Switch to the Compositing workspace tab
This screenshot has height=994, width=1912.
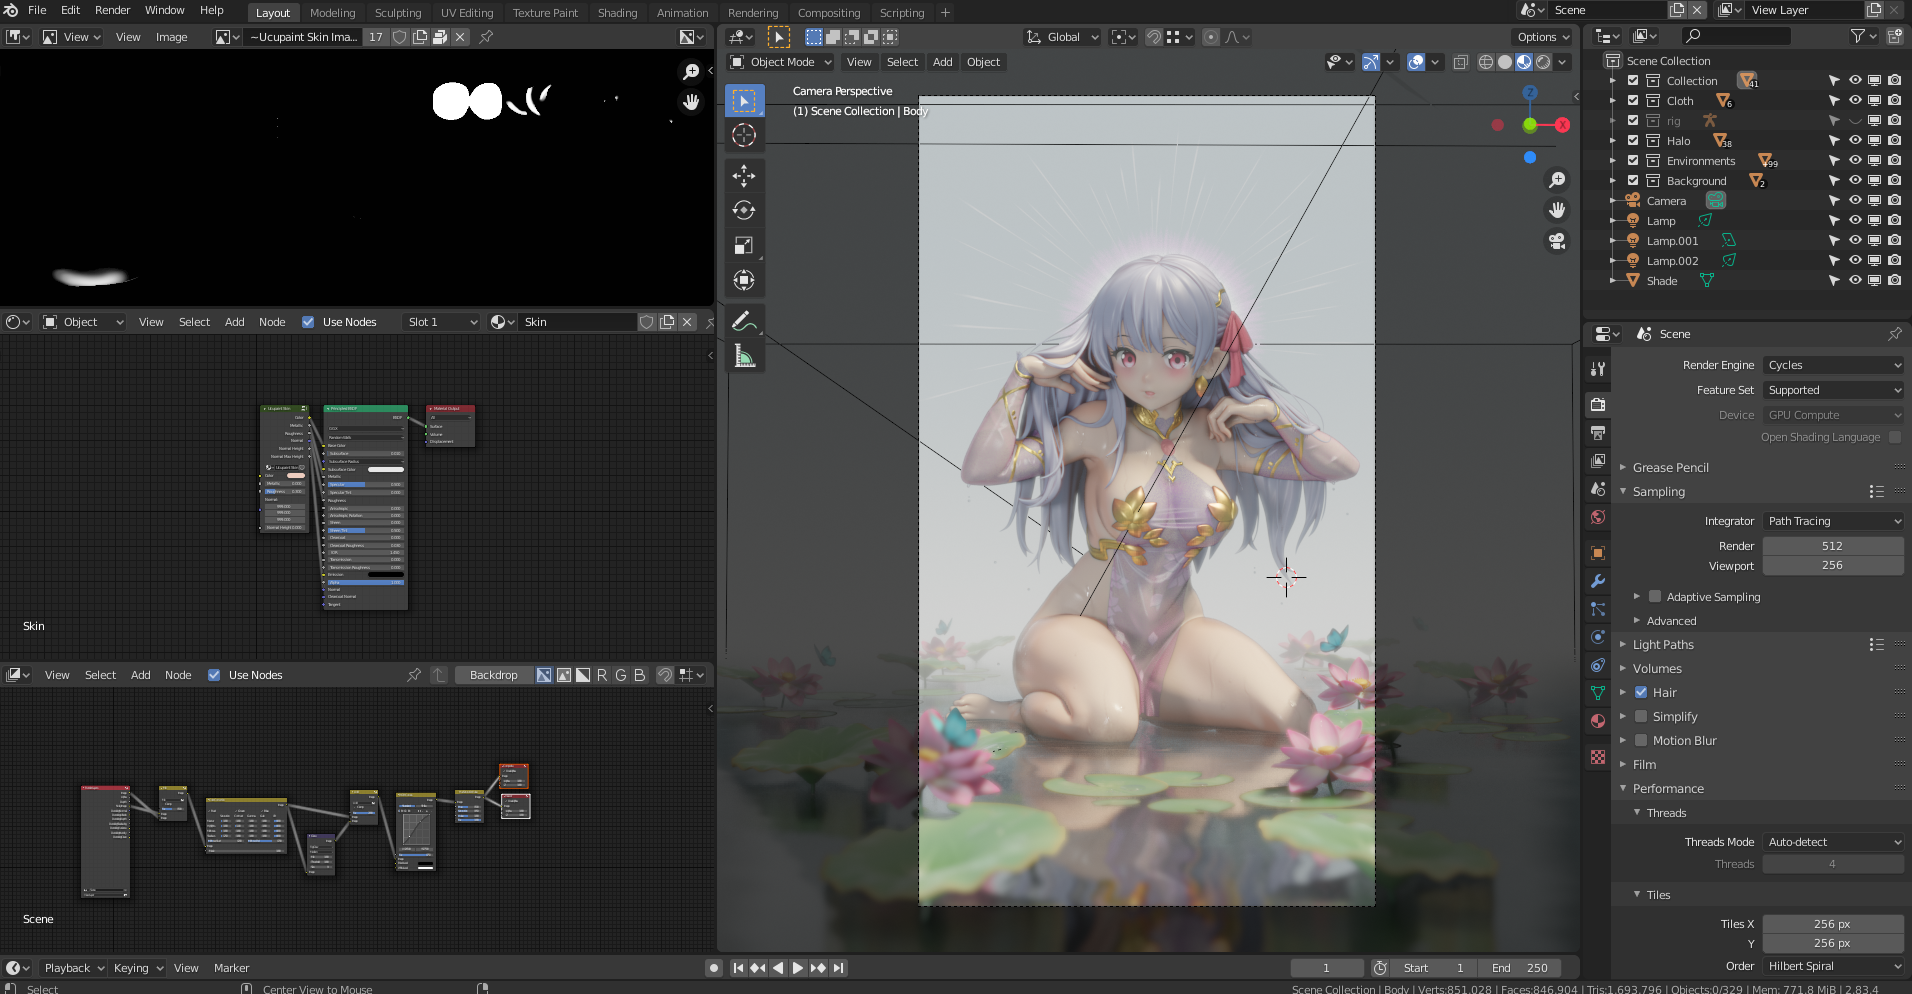[828, 13]
